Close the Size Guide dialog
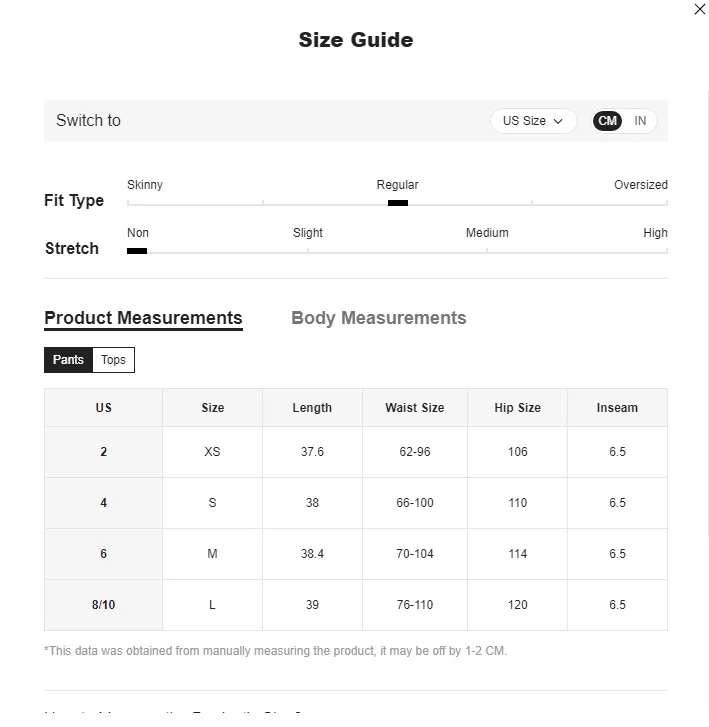This screenshot has width=709, height=727. point(699,9)
